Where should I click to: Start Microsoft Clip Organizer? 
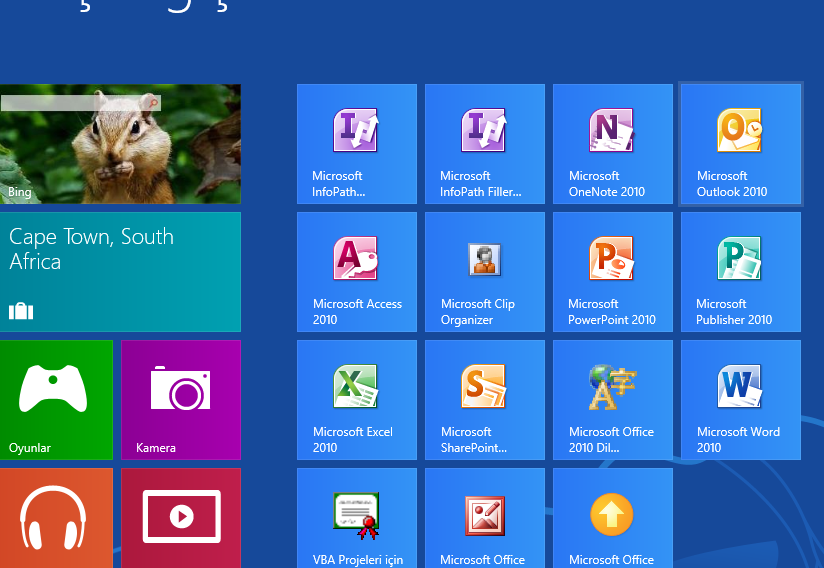tap(484, 272)
